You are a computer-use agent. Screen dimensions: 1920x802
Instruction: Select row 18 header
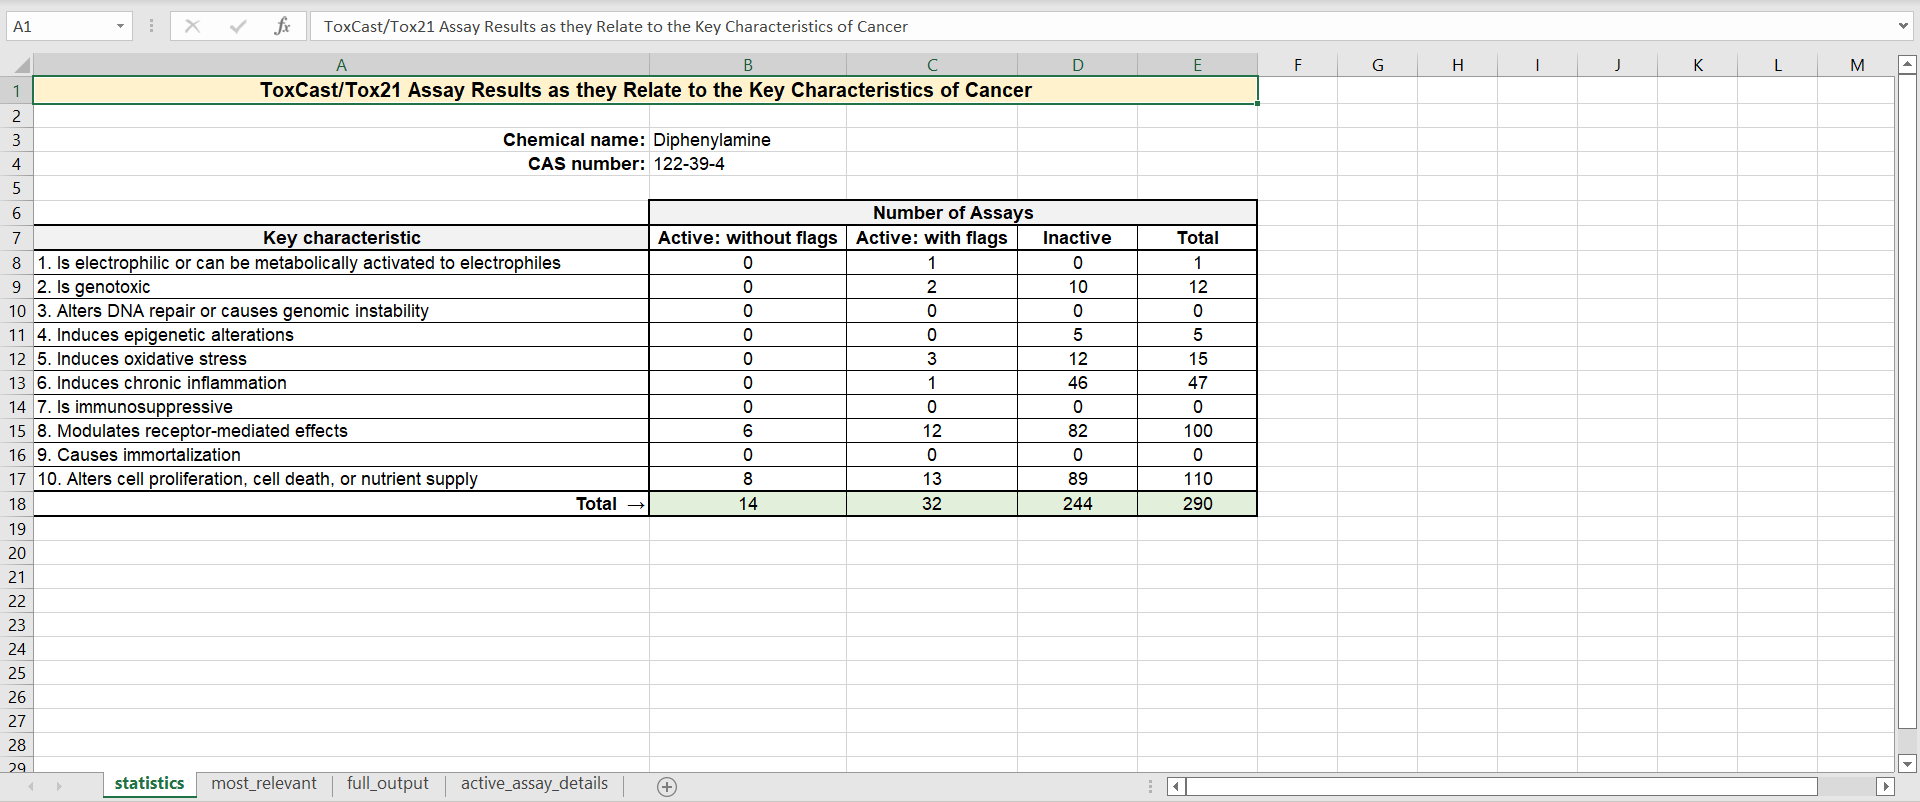pyautogui.click(x=17, y=504)
